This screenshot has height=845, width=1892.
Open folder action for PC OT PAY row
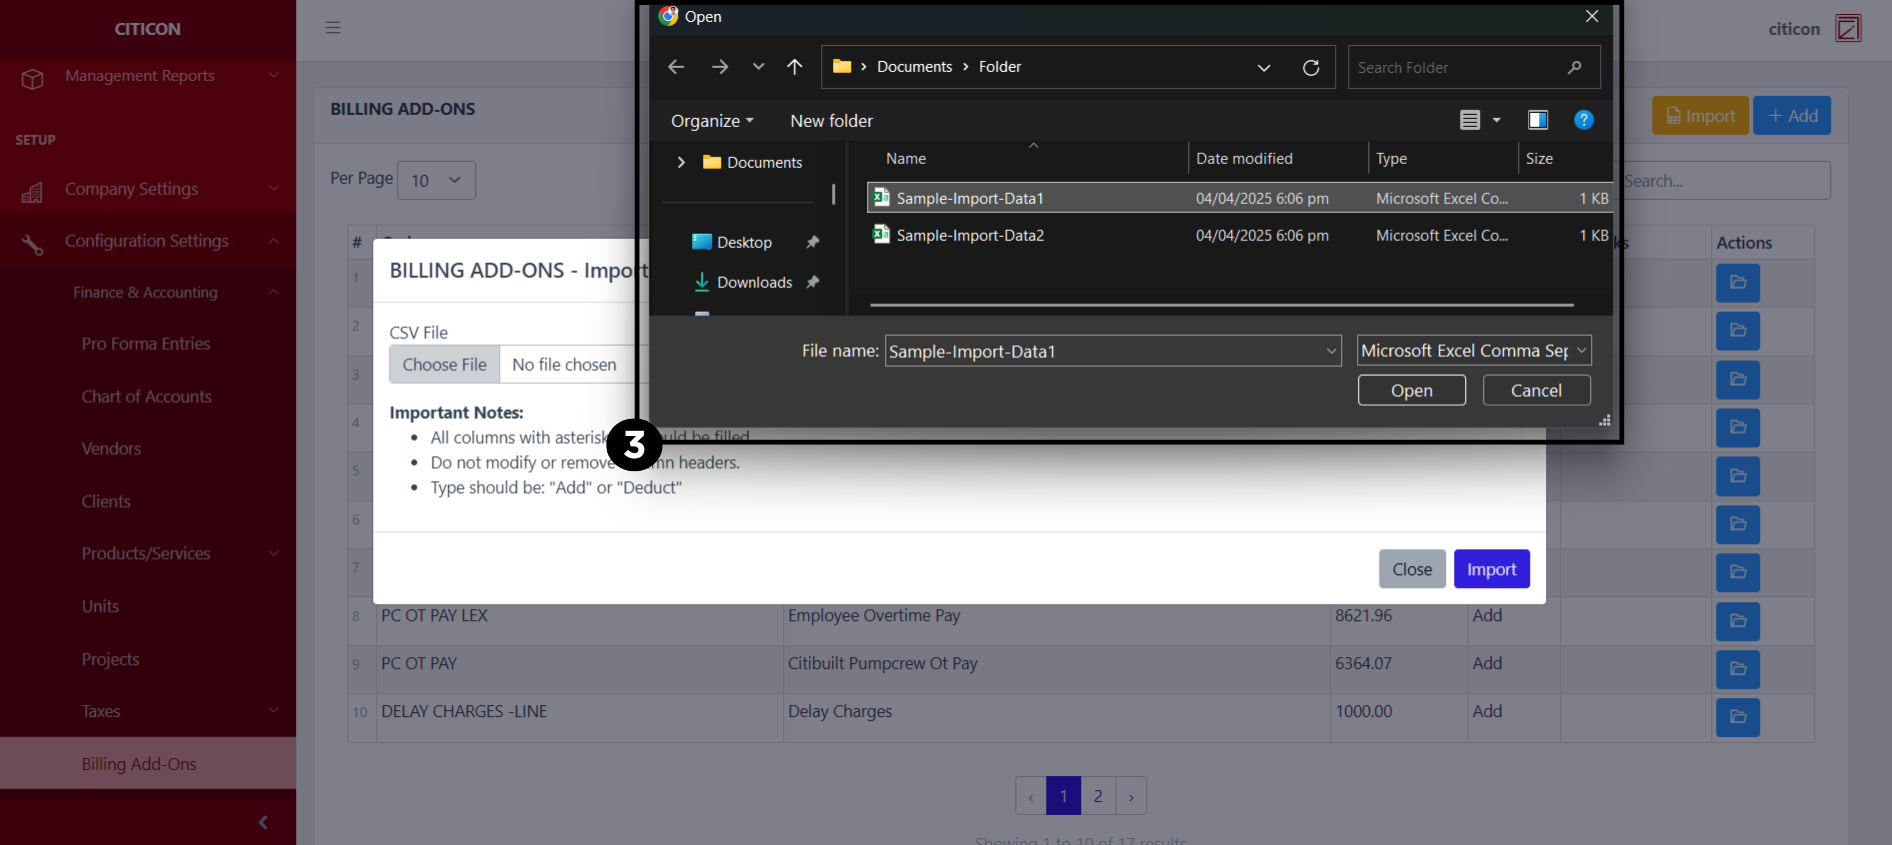click(x=1737, y=669)
